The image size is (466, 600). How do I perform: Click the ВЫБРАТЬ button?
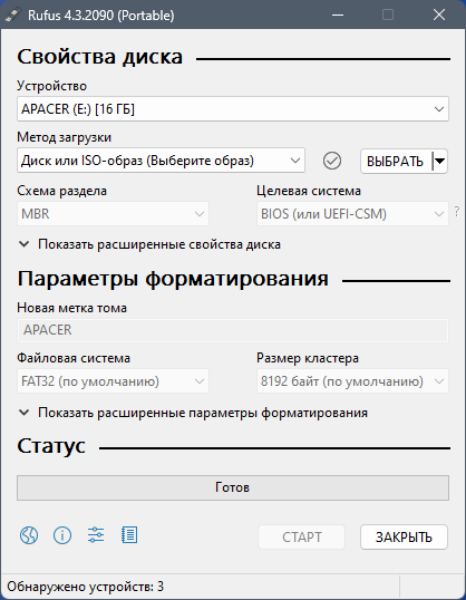click(396, 161)
